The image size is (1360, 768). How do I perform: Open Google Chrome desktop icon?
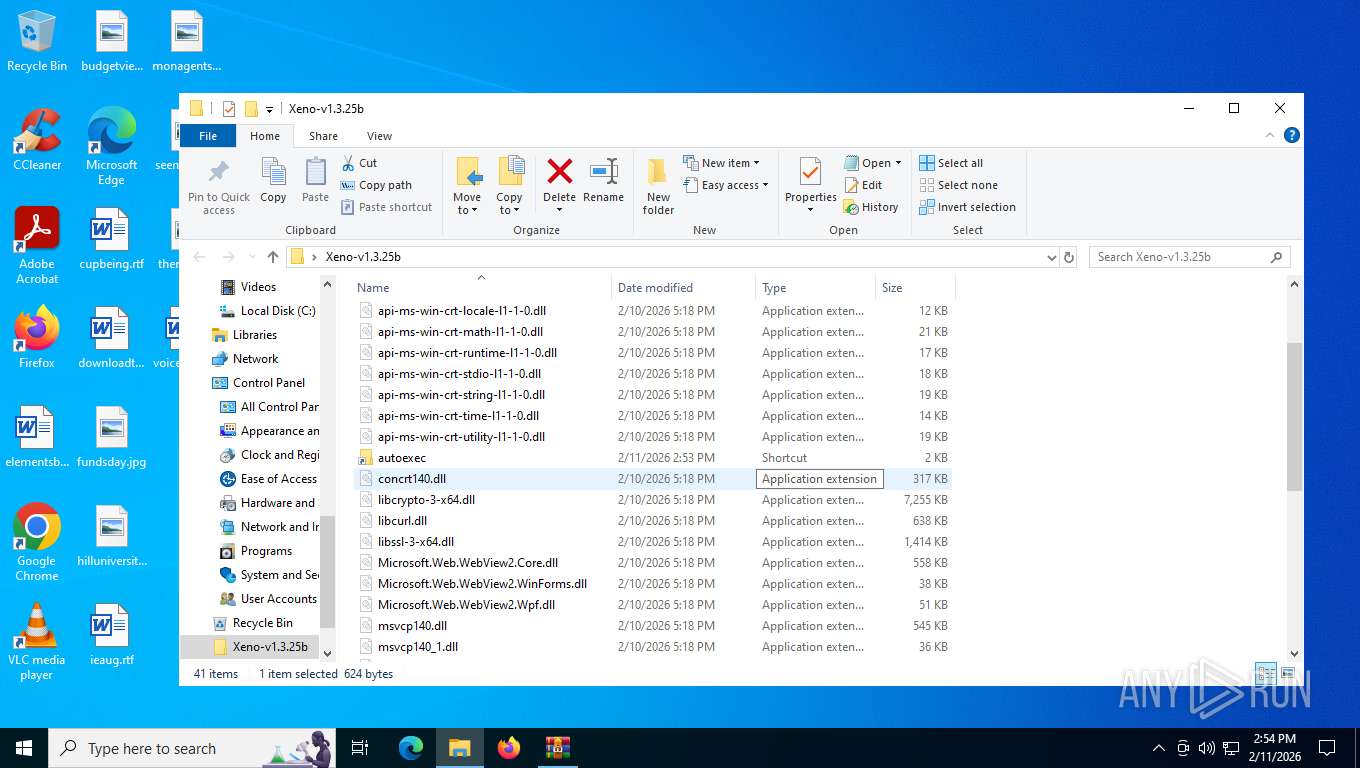(37, 542)
